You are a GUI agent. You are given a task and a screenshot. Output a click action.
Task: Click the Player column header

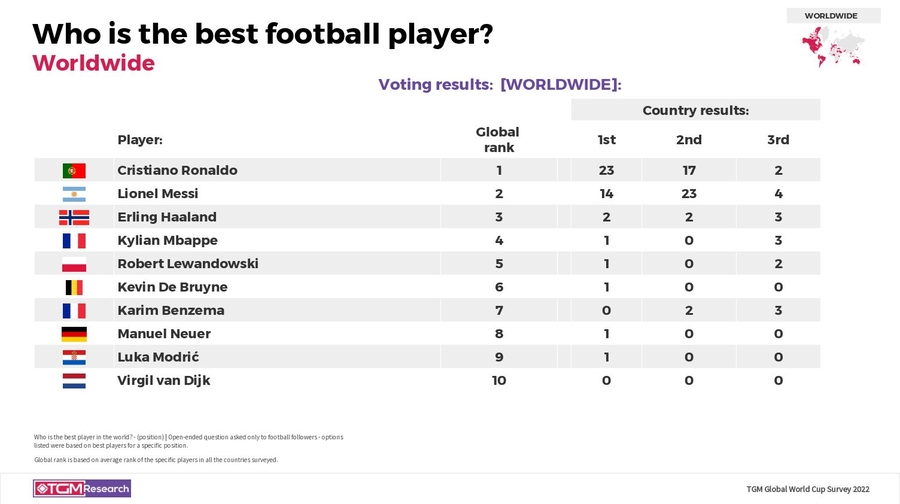click(140, 140)
